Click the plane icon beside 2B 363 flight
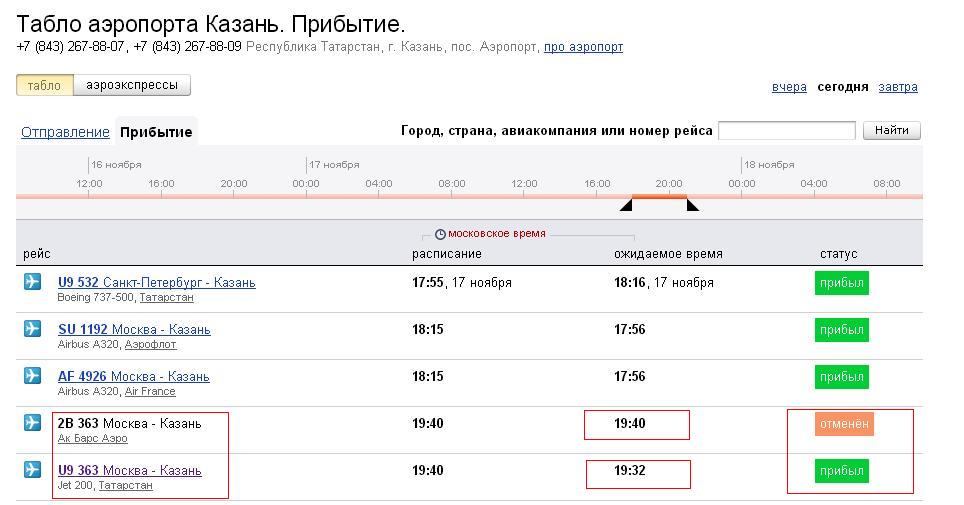The image size is (964, 505). 32,423
